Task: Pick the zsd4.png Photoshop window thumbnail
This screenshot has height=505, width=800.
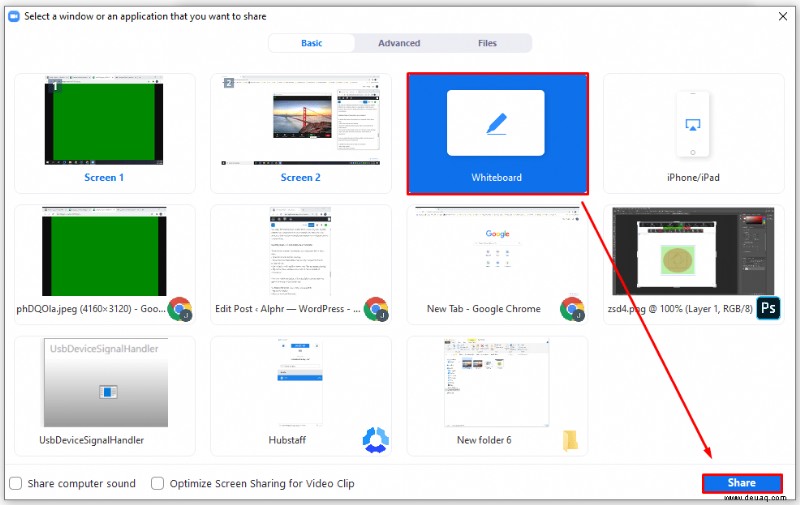Action: coord(693,264)
